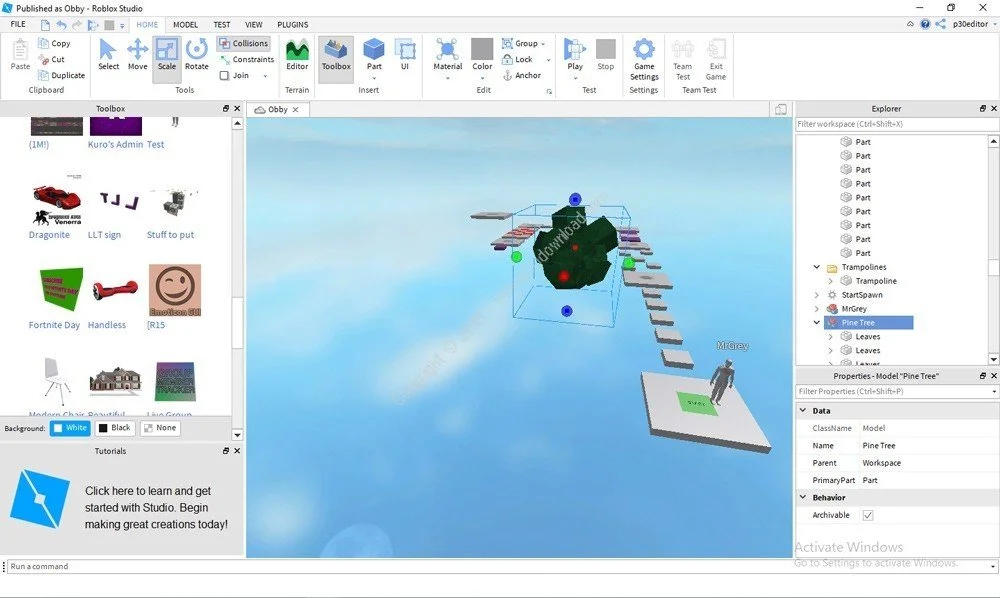Open the Material picker
The image size is (1000, 598).
pos(448,54)
